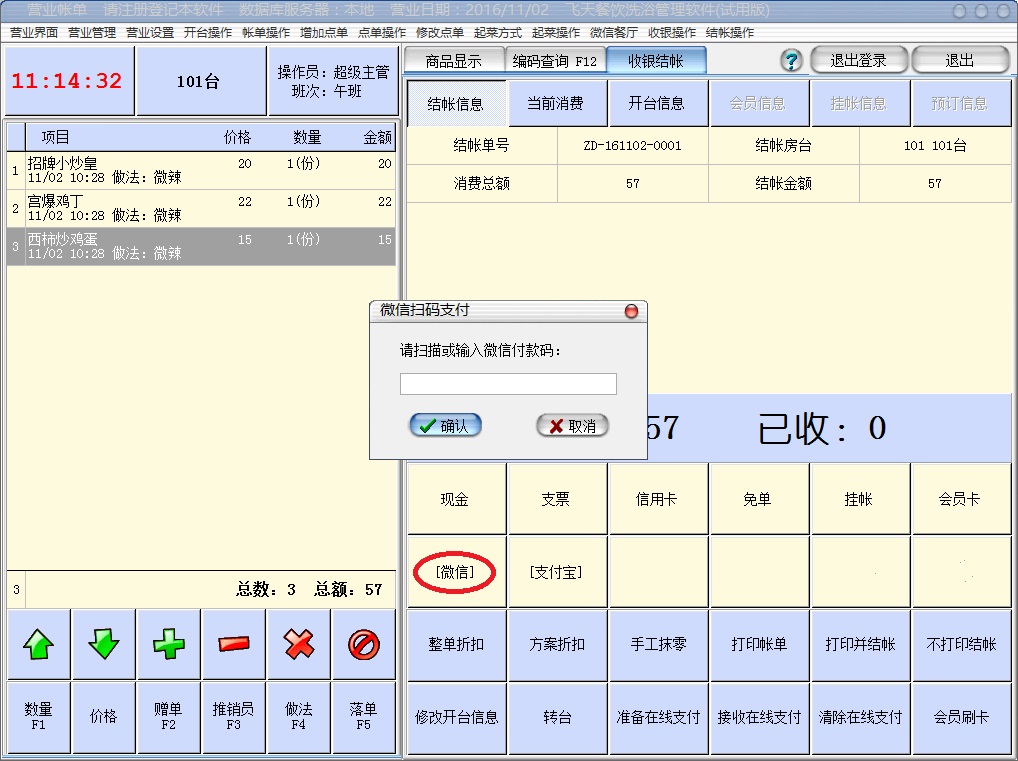Select 现金 payment method
Image resolution: width=1018 pixels, height=761 pixels.
click(x=455, y=499)
